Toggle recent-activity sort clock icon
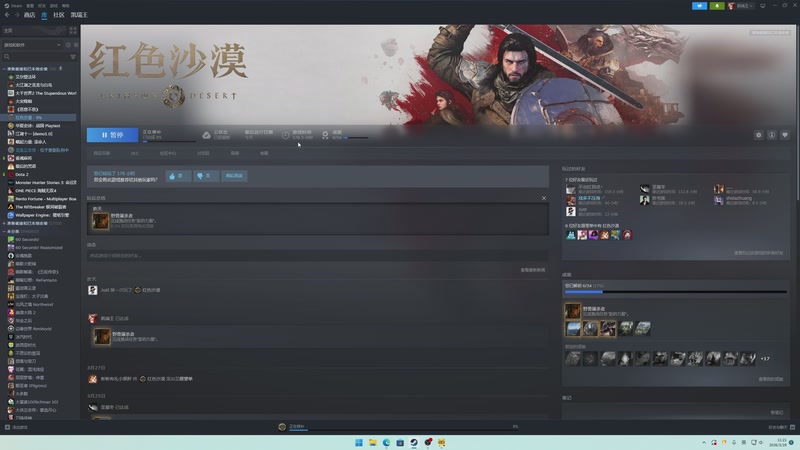 coord(68,45)
